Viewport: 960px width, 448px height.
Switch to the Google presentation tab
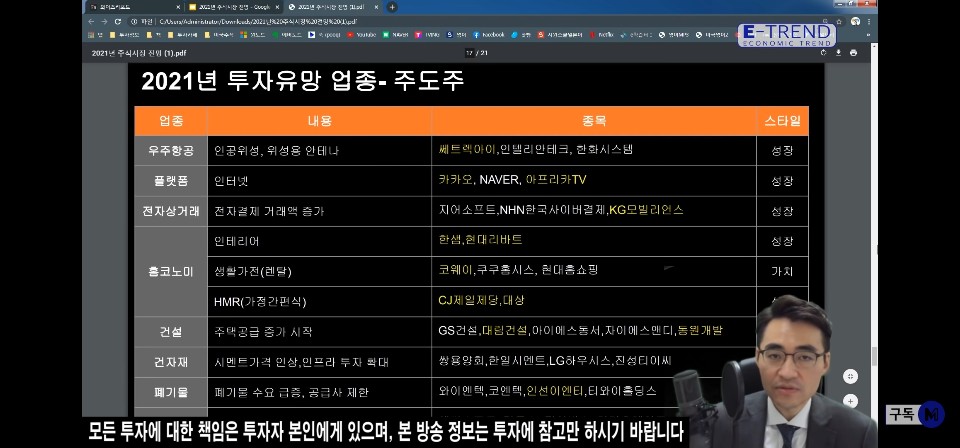(x=234, y=7)
